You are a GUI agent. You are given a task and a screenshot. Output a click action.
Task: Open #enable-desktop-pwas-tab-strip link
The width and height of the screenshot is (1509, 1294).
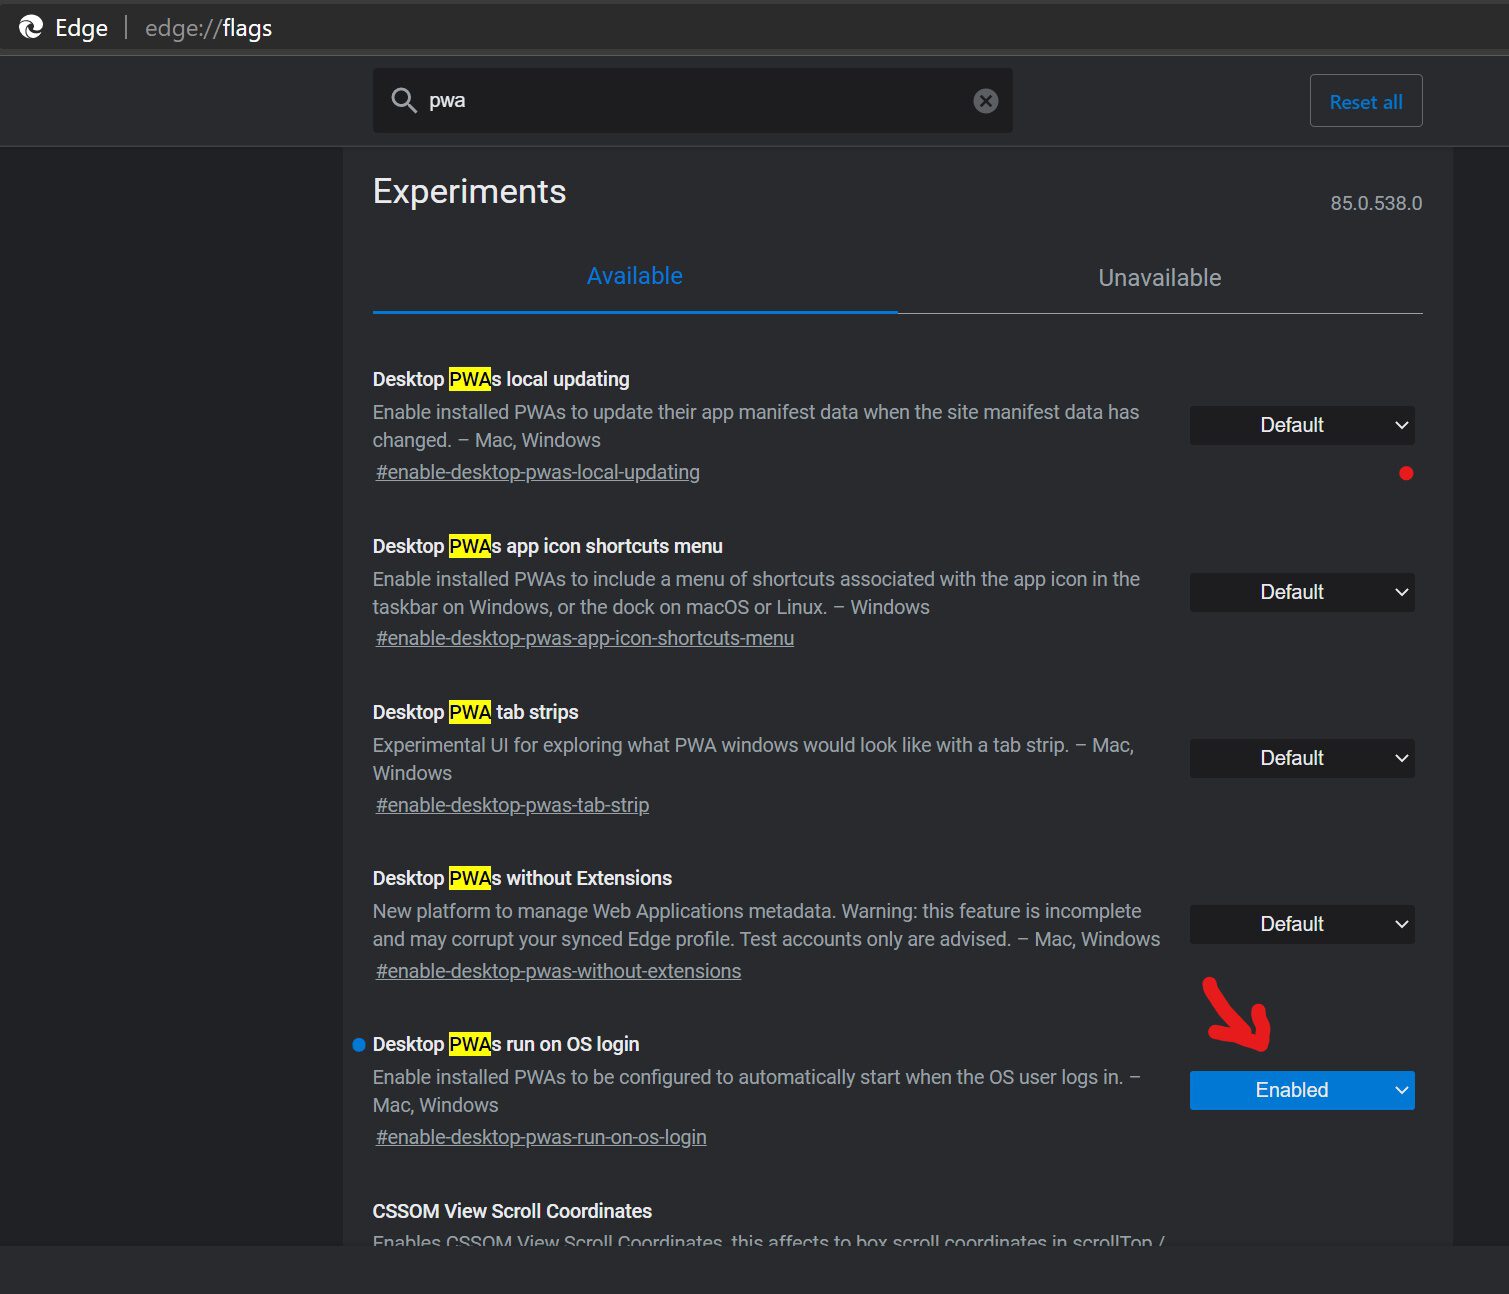click(x=512, y=805)
